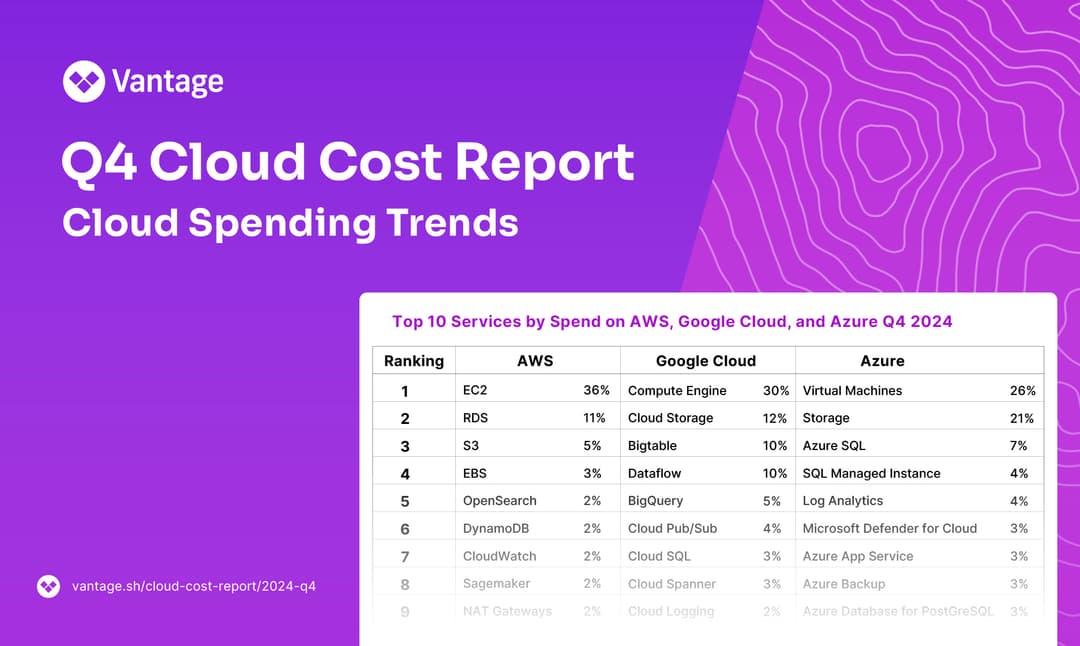Click Microsoft Defender for Cloud entry
1080x646 pixels.
coord(889,528)
